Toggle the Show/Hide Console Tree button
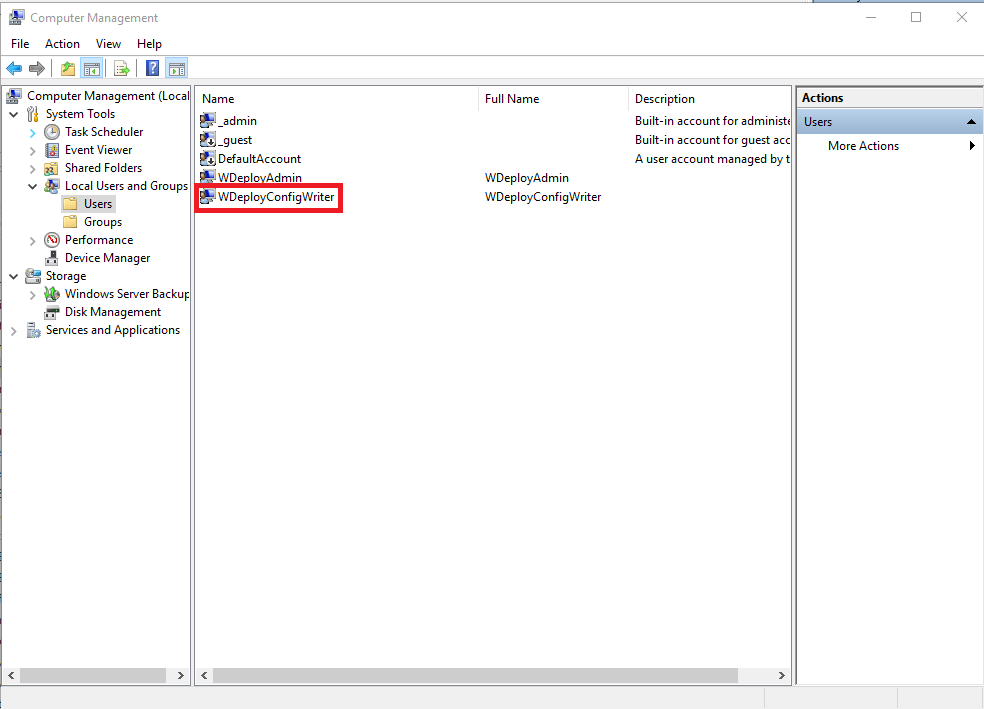 [91, 69]
